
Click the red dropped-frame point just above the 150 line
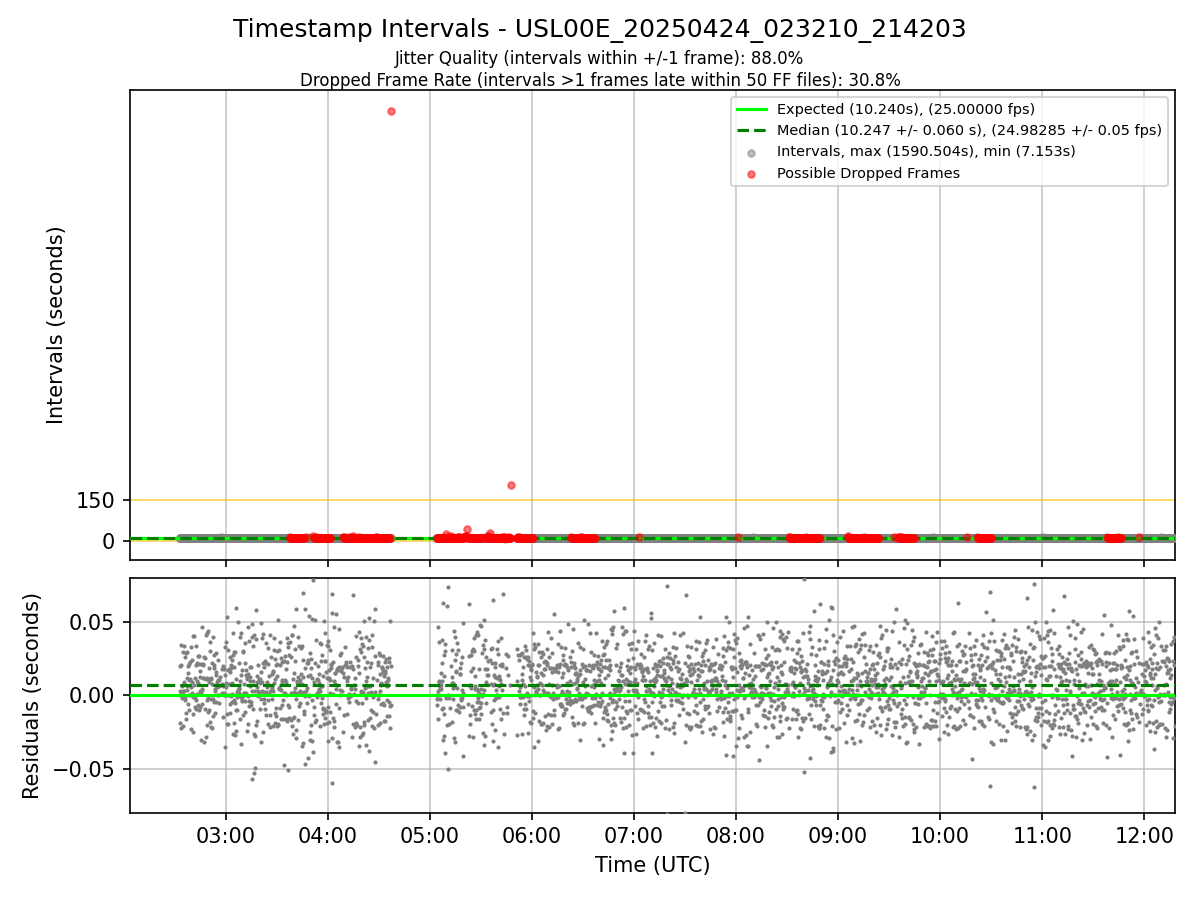click(x=511, y=485)
